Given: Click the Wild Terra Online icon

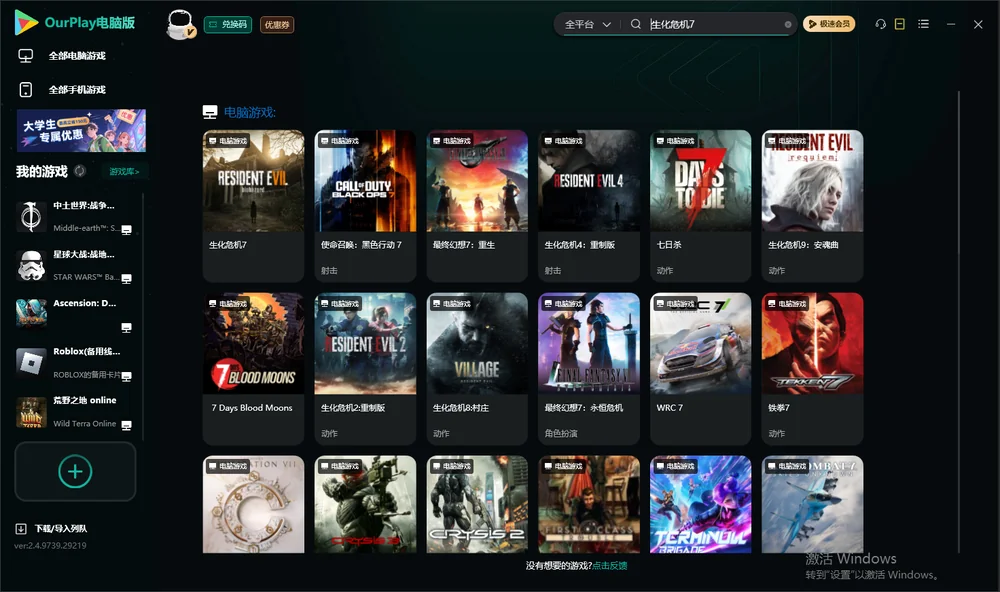Looking at the screenshot, I should coord(31,412).
